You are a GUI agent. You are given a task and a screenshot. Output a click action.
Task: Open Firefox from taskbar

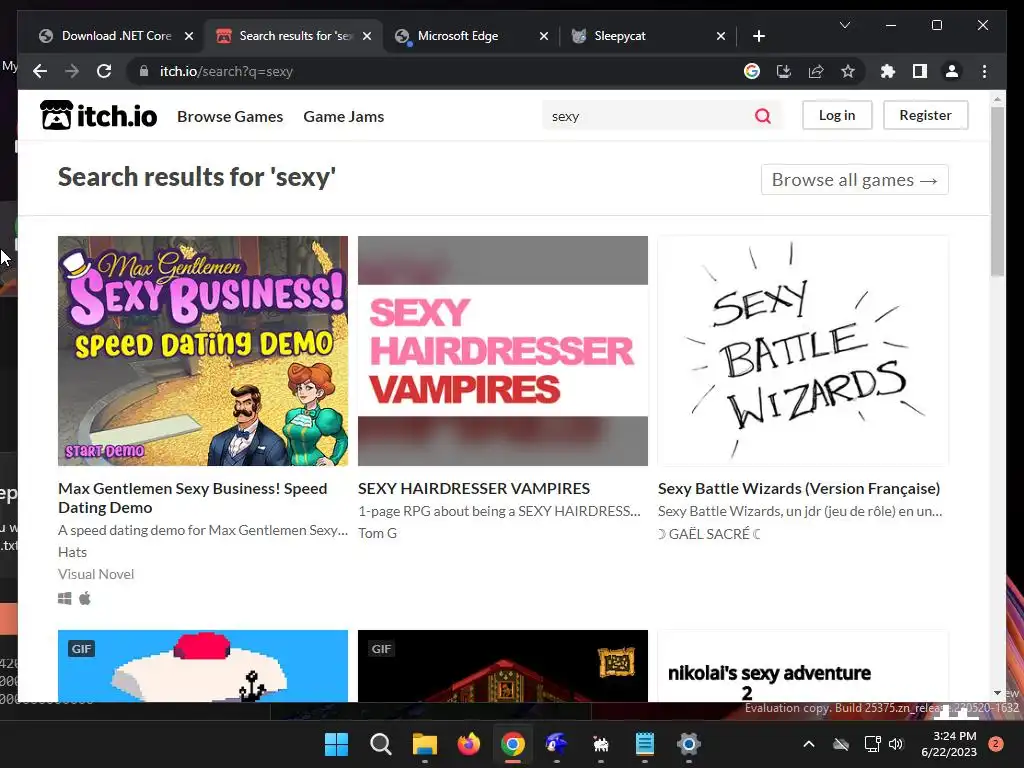point(468,744)
